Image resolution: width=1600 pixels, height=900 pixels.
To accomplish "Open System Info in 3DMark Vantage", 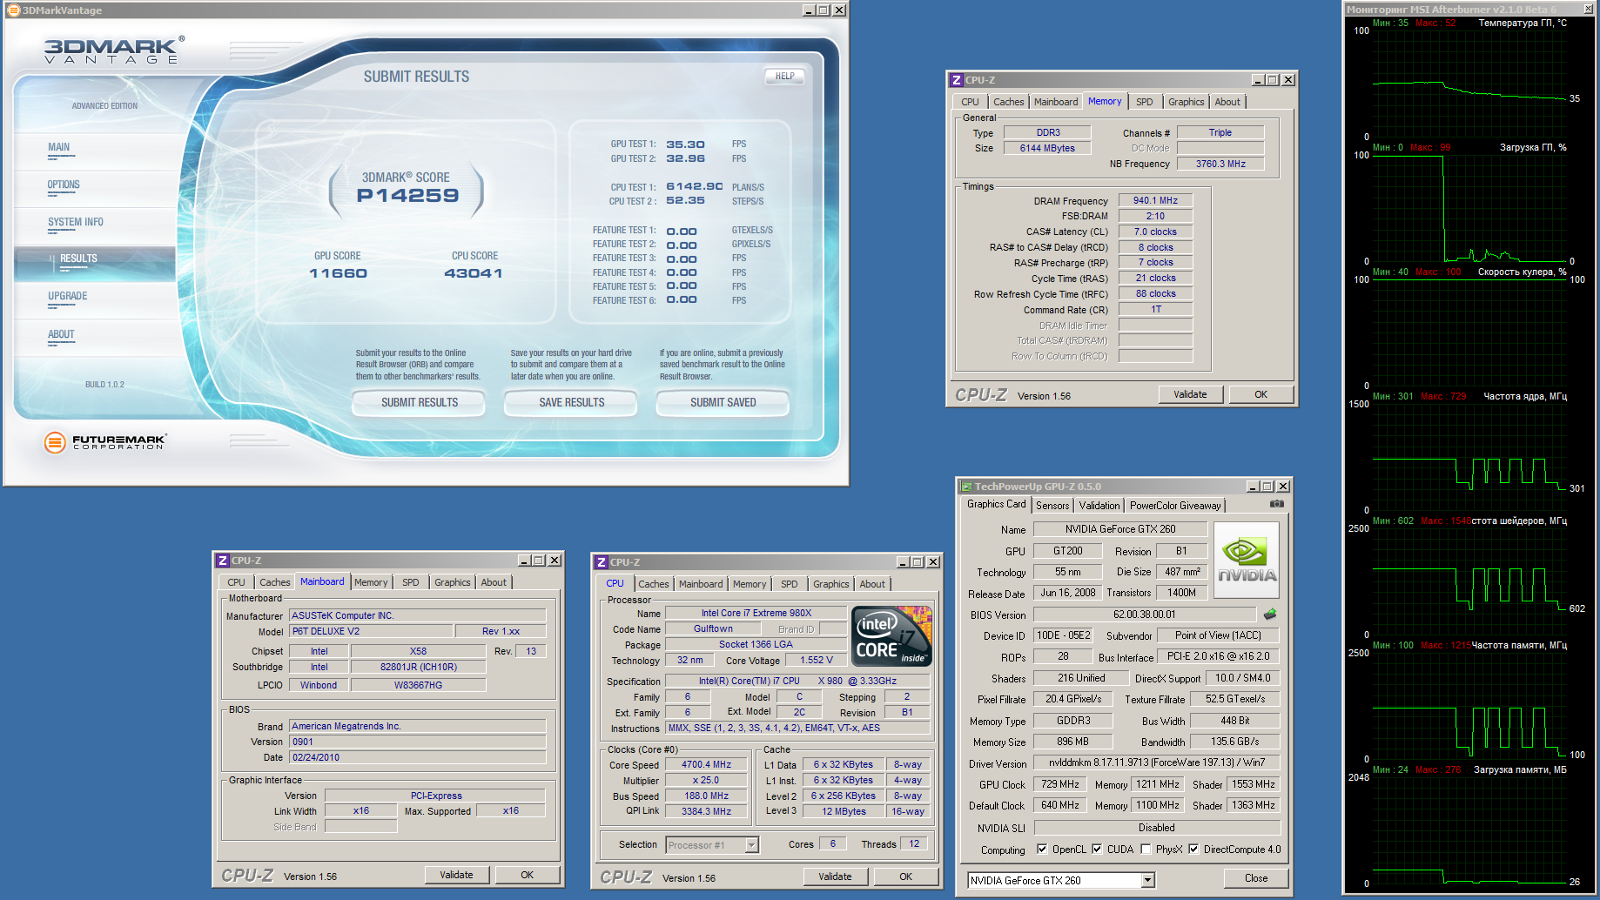I will (x=75, y=222).
